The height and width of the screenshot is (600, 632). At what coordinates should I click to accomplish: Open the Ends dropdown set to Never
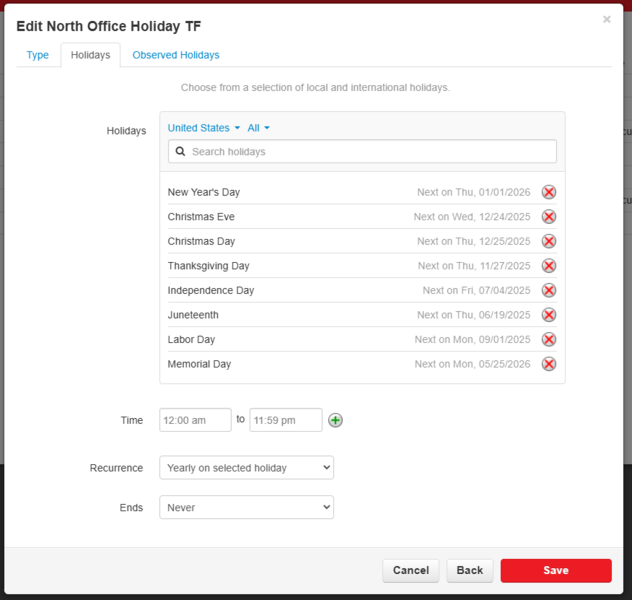[x=246, y=508]
